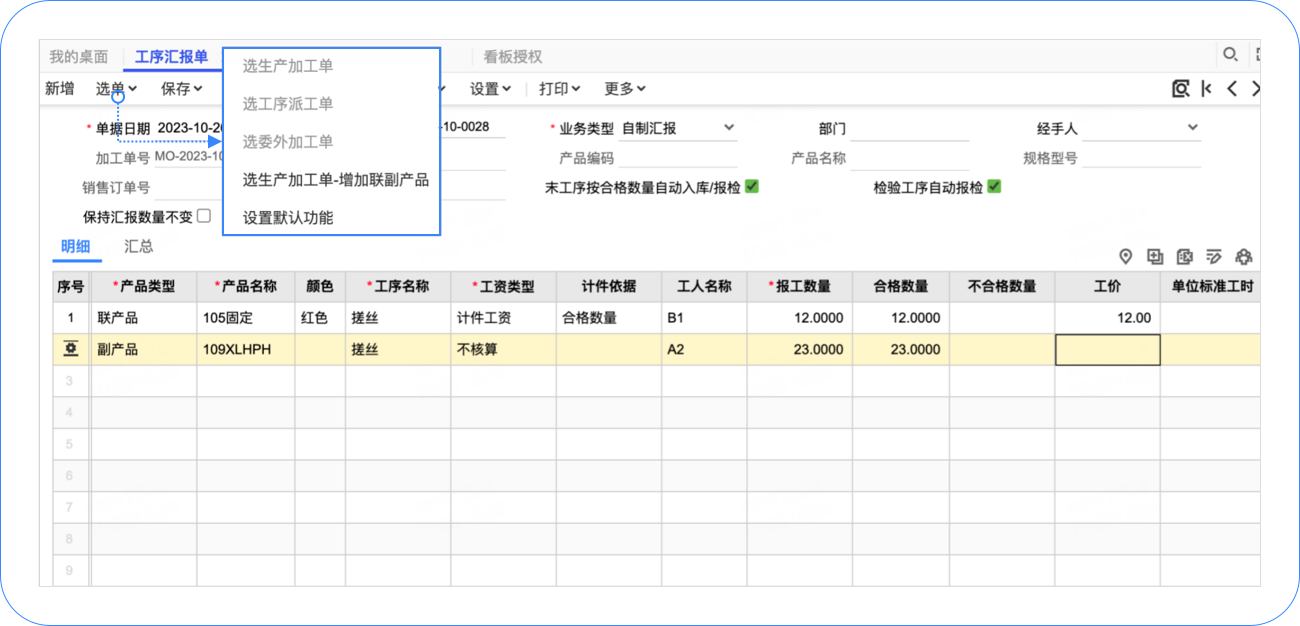Click the row settings icon in row 2
The image size is (1300, 626).
pyautogui.click(x=71, y=349)
